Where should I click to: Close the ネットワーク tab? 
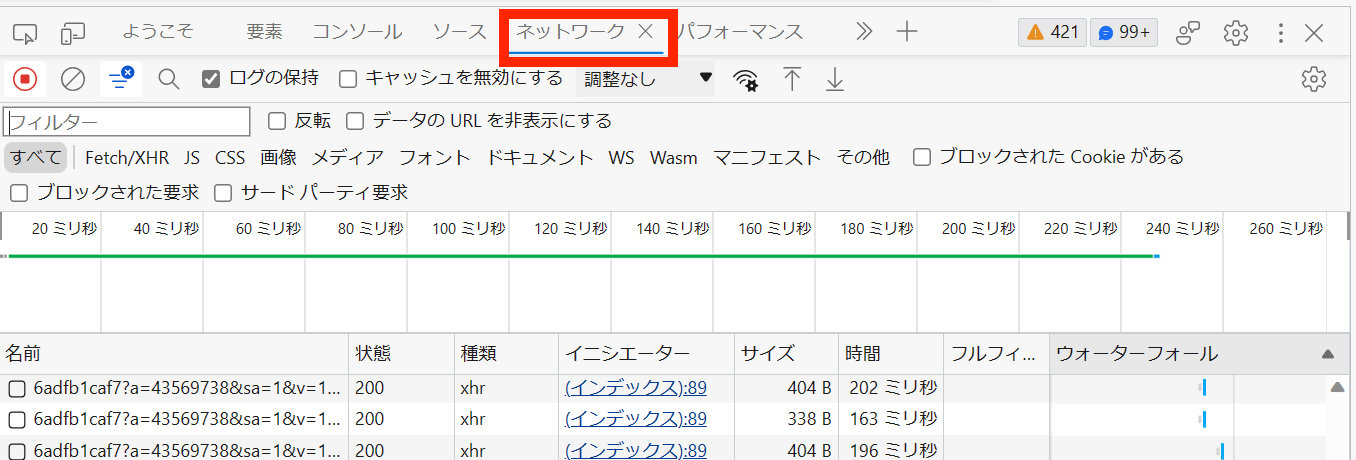point(646,32)
